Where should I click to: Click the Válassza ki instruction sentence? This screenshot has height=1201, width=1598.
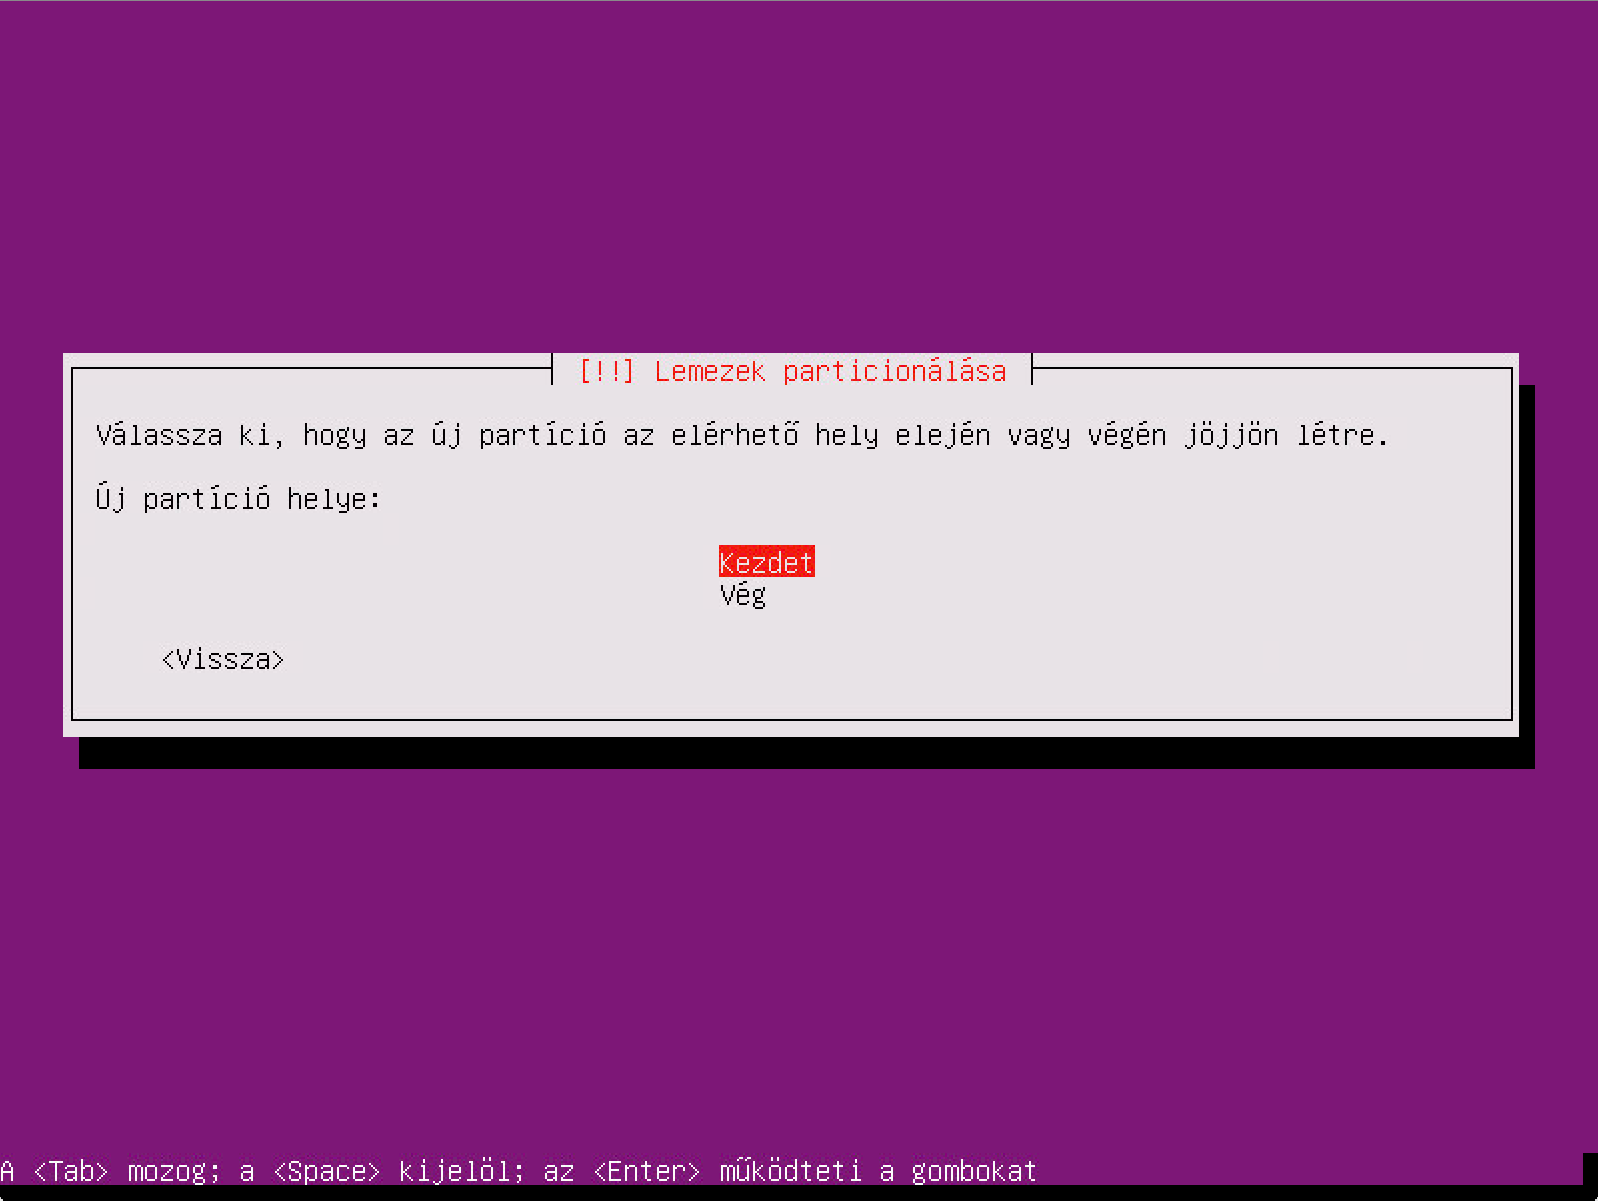point(742,435)
